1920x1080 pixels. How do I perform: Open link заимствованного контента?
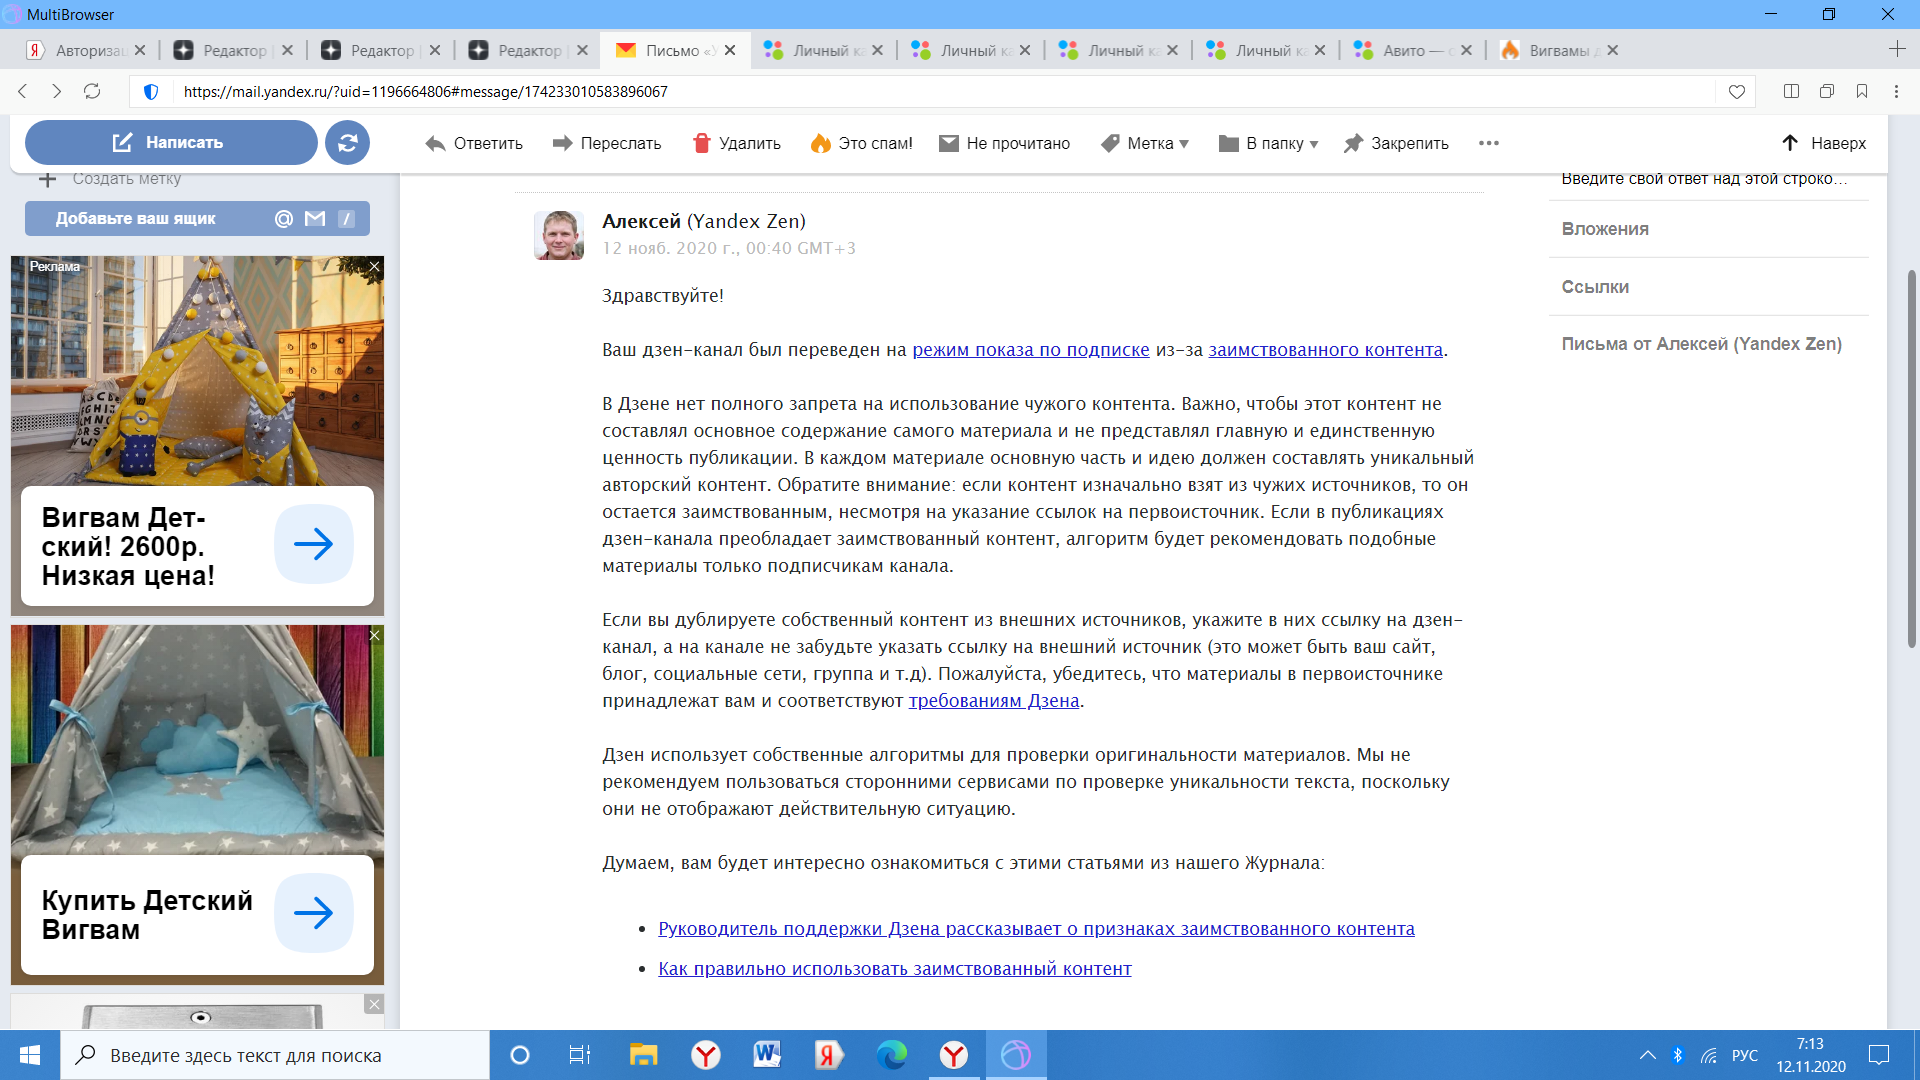pos(1326,350)
